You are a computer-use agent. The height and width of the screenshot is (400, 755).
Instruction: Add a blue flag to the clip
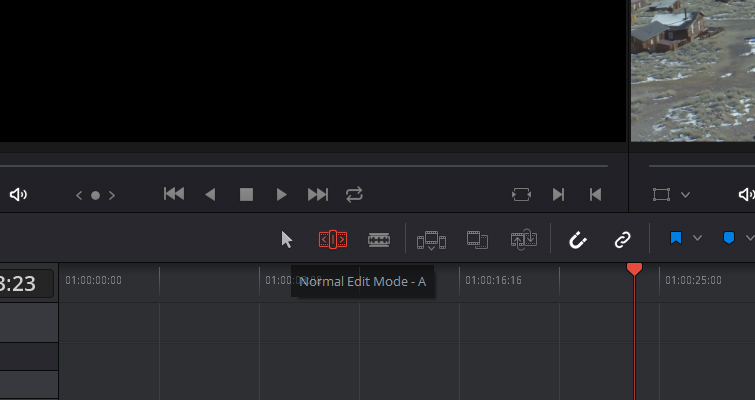(x=676, y=239)
